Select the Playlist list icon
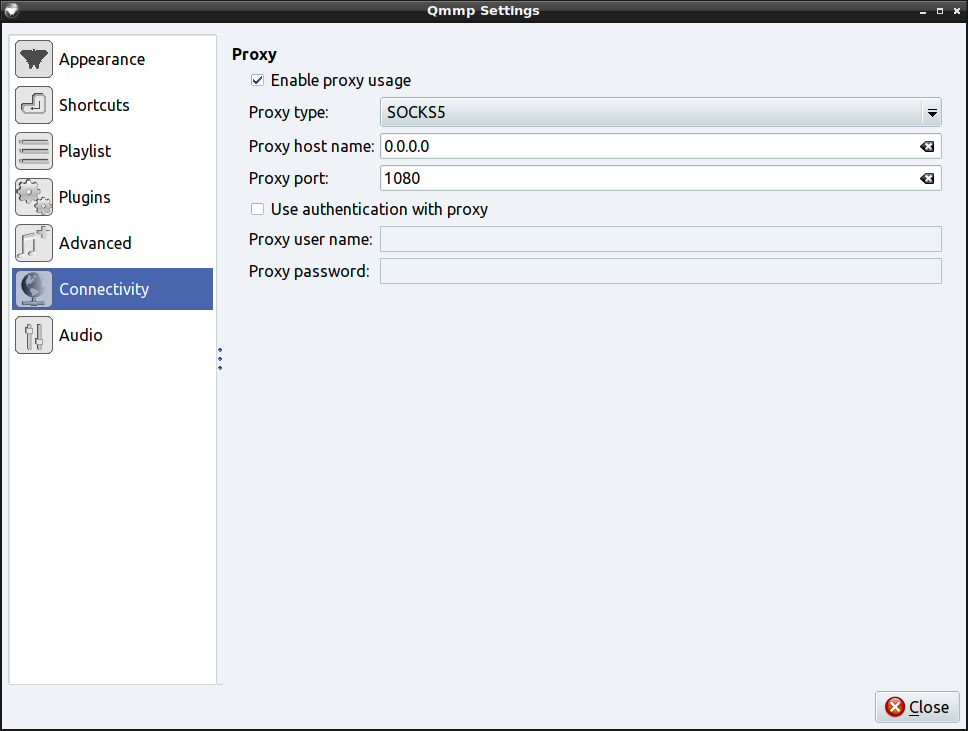The width and height of the screenshot is (968, 731). click(x=34, y=152)
